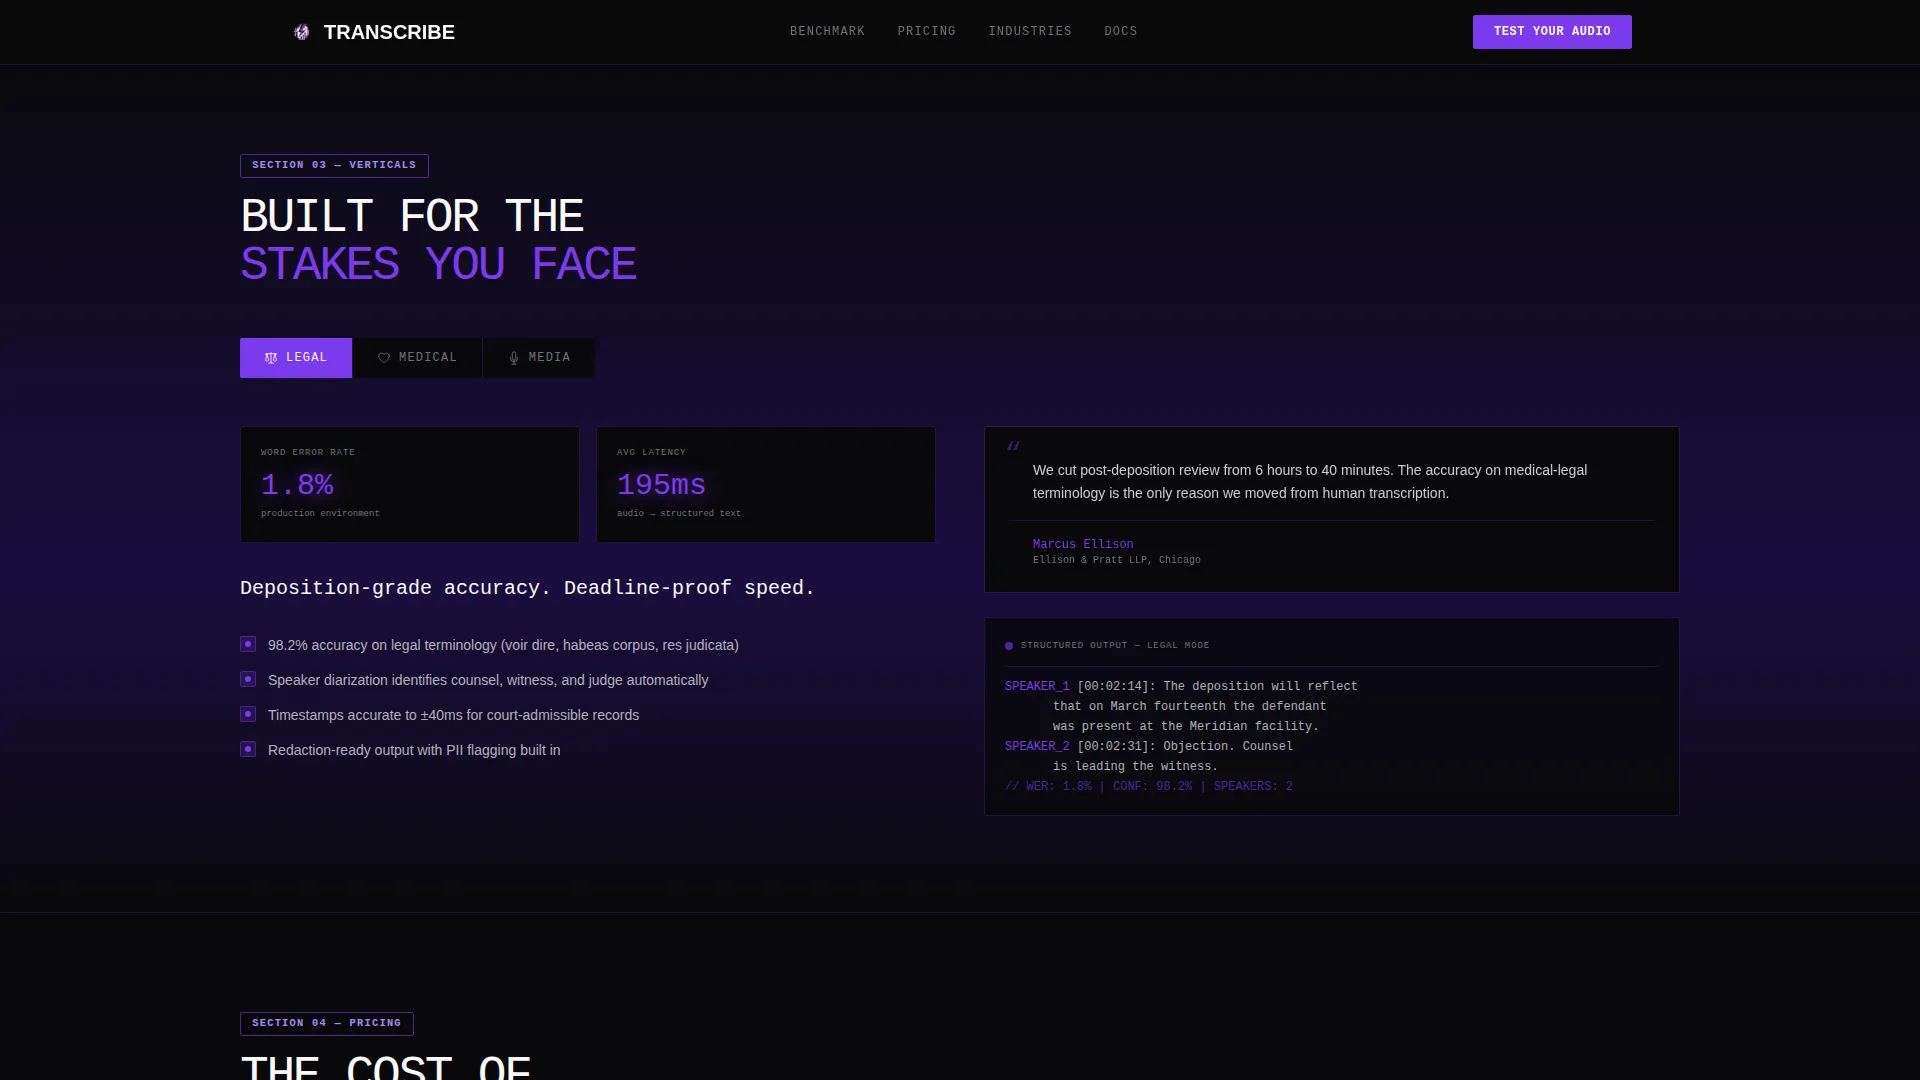The image size is (1920, 1080).
Task: Click the text '98.2% accuracy on legal terminology'
Action: click(x=383, y=645)
